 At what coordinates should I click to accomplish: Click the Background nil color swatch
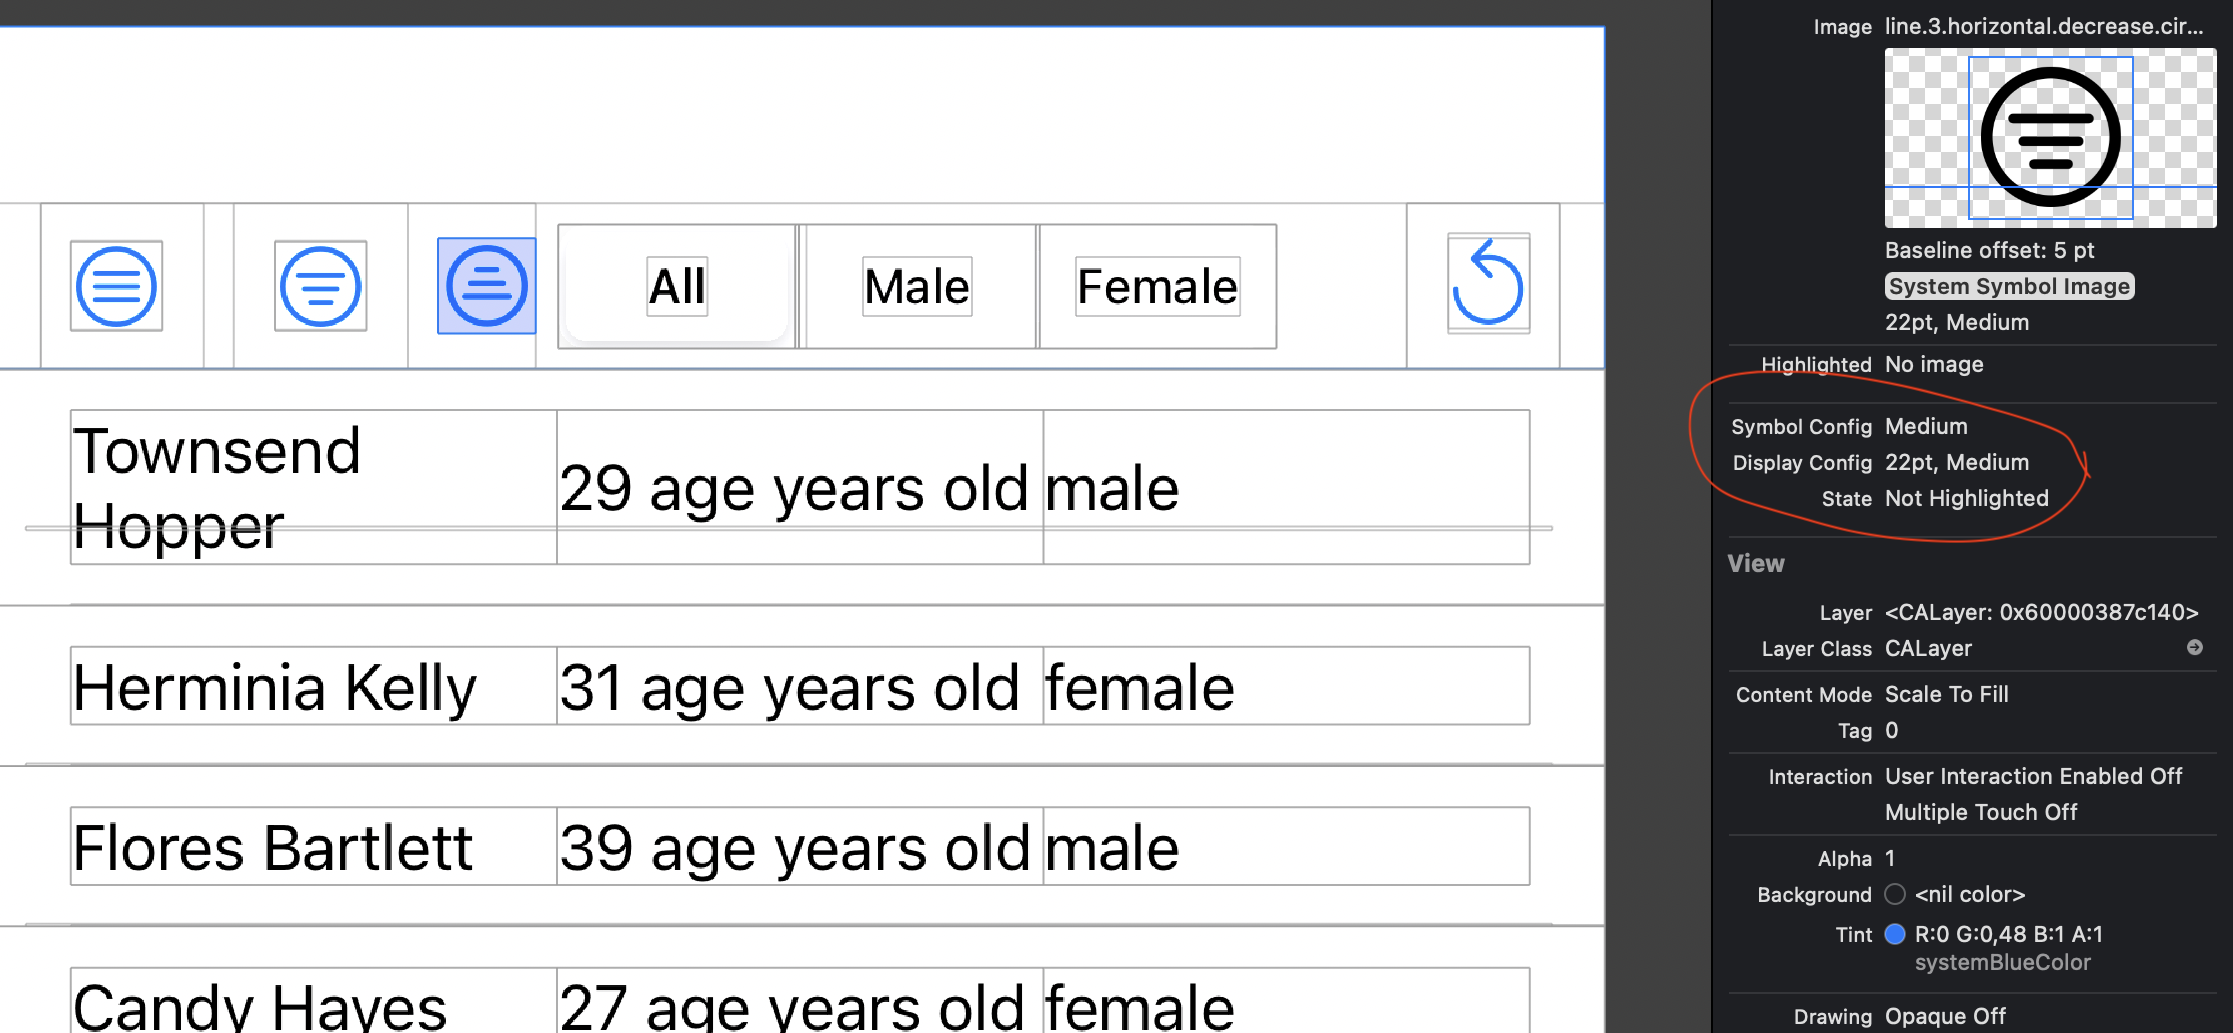[1895, 894]
